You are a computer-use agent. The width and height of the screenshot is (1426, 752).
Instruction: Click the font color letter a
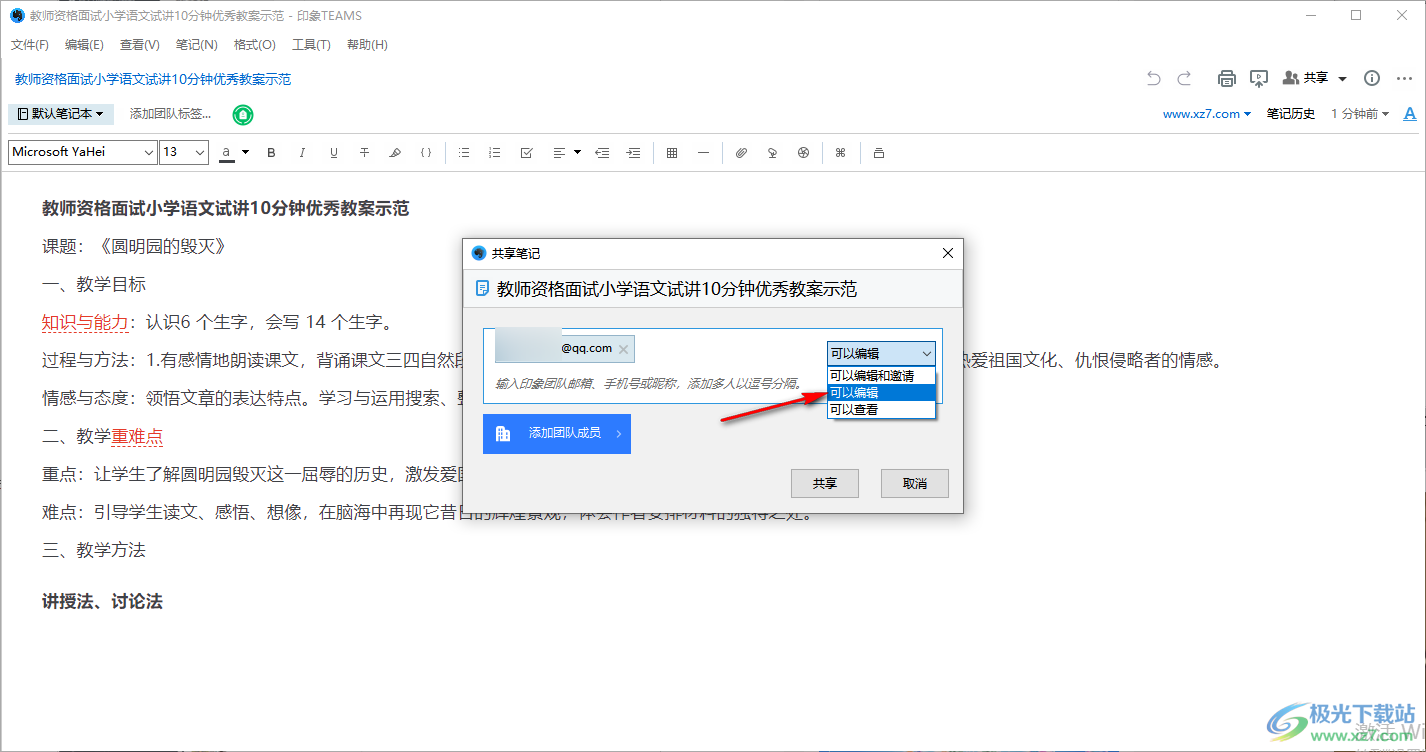click(x=227, y=152)
